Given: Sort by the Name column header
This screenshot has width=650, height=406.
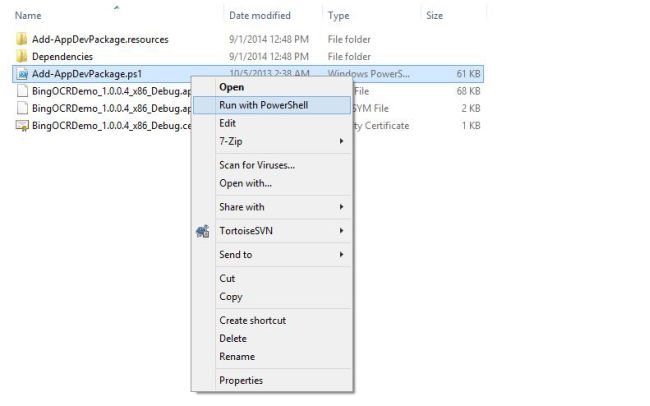Looking at the screenshot, I should (28, 15).
